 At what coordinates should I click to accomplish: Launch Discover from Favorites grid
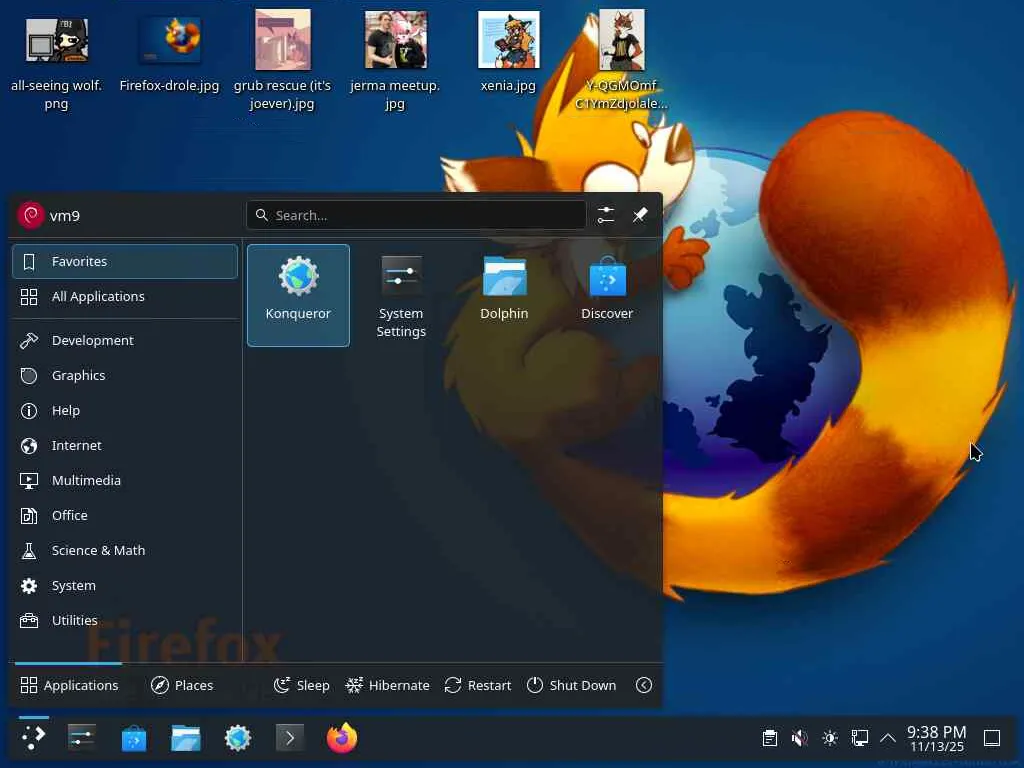click(607, 295)
